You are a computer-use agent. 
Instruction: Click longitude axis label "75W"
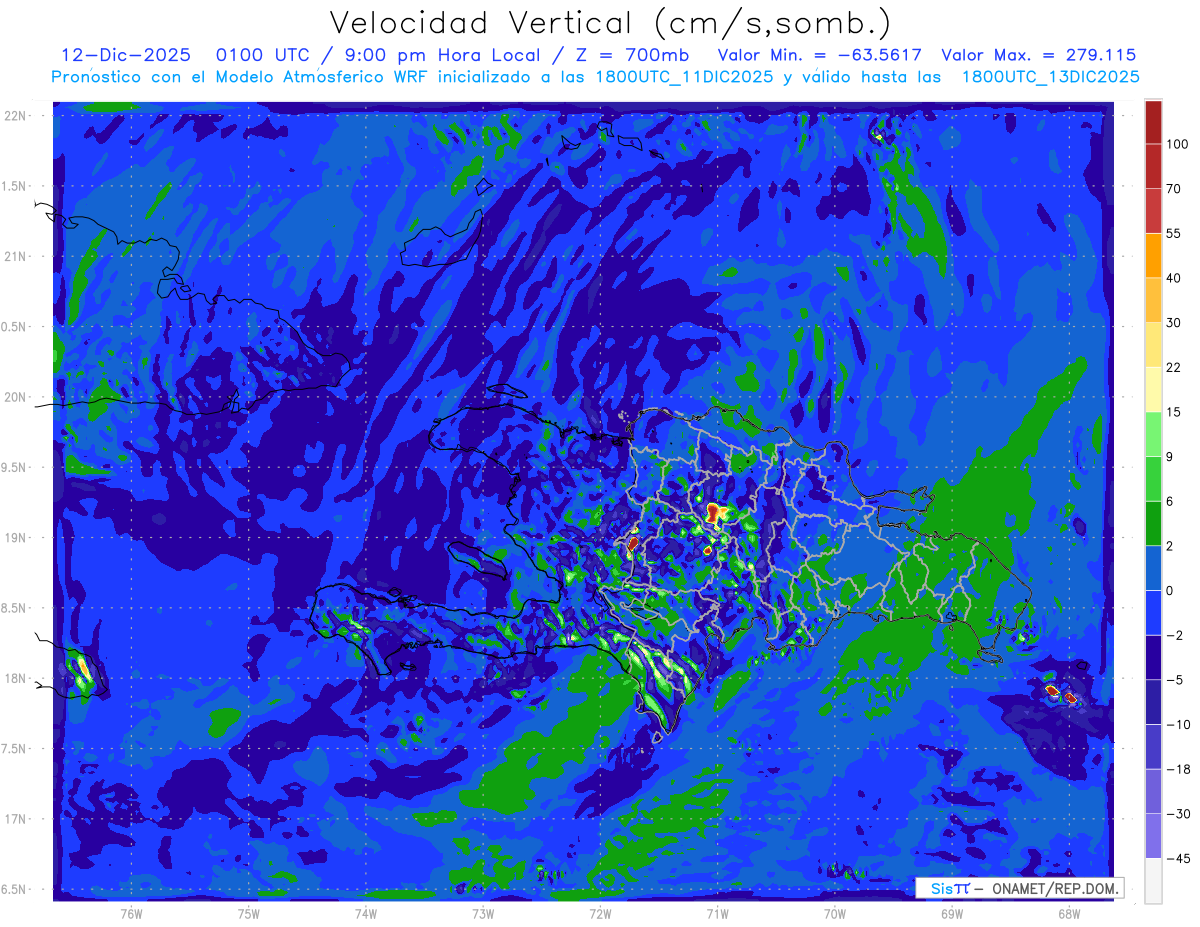(x=248, y=914)
